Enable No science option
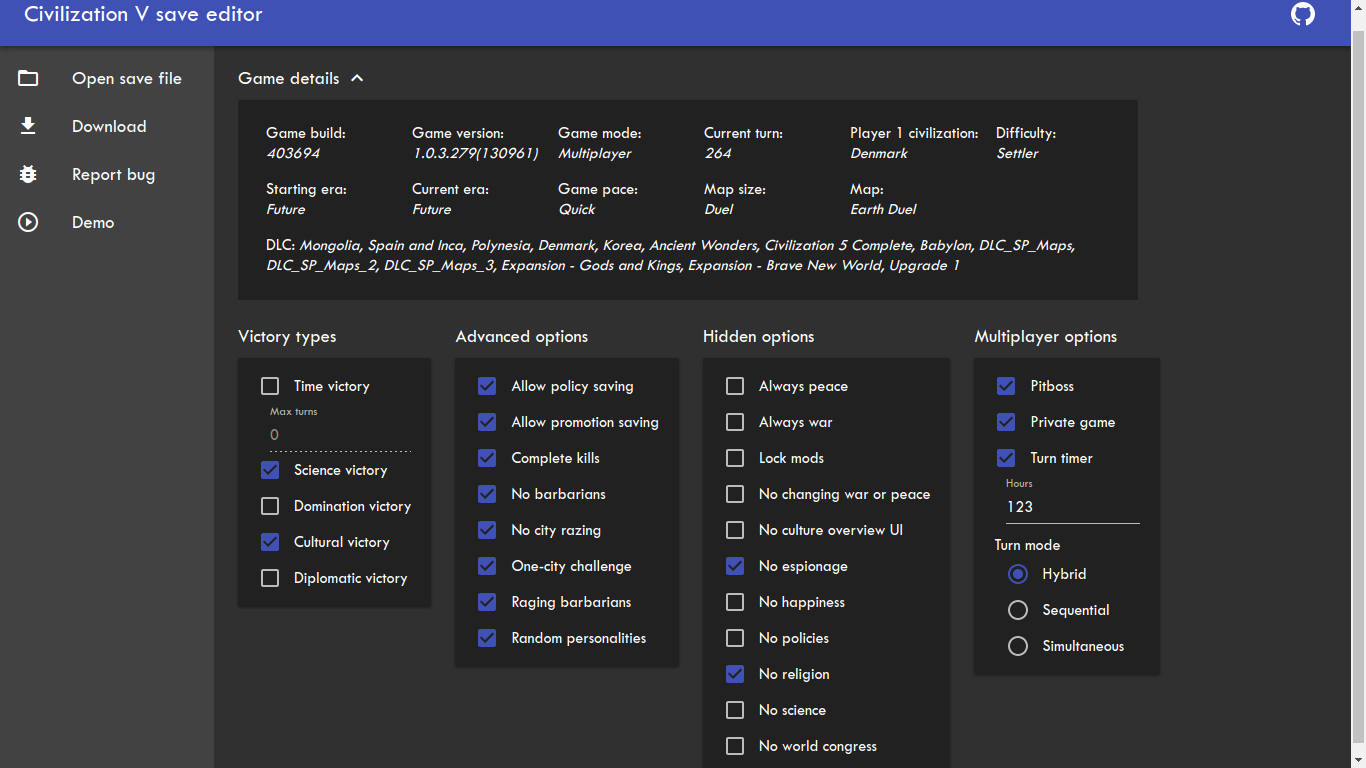 pos(735,710)
